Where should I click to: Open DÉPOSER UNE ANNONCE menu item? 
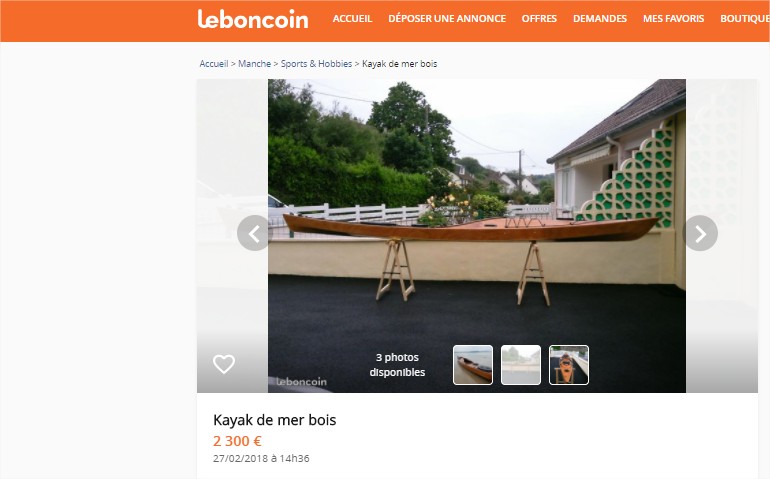click(x=447, y=19)
